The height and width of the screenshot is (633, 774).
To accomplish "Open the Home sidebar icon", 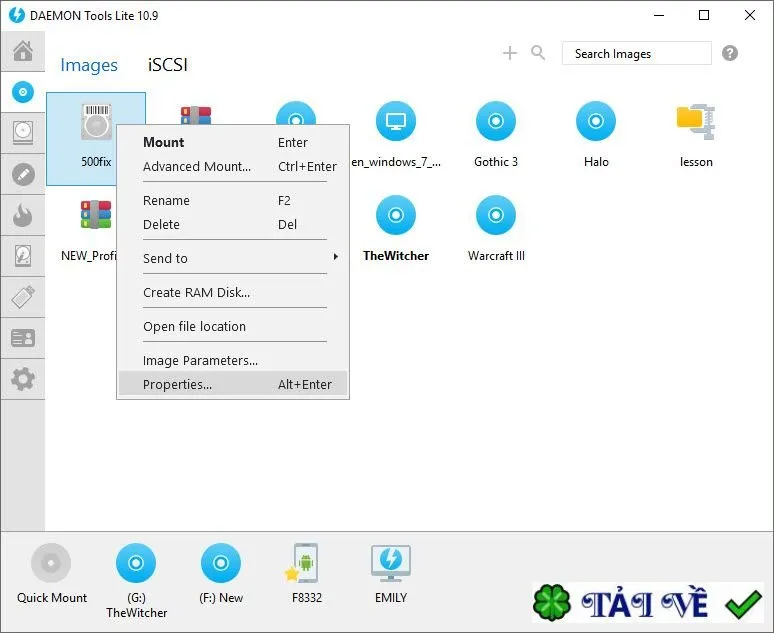I will coord(23,51).
